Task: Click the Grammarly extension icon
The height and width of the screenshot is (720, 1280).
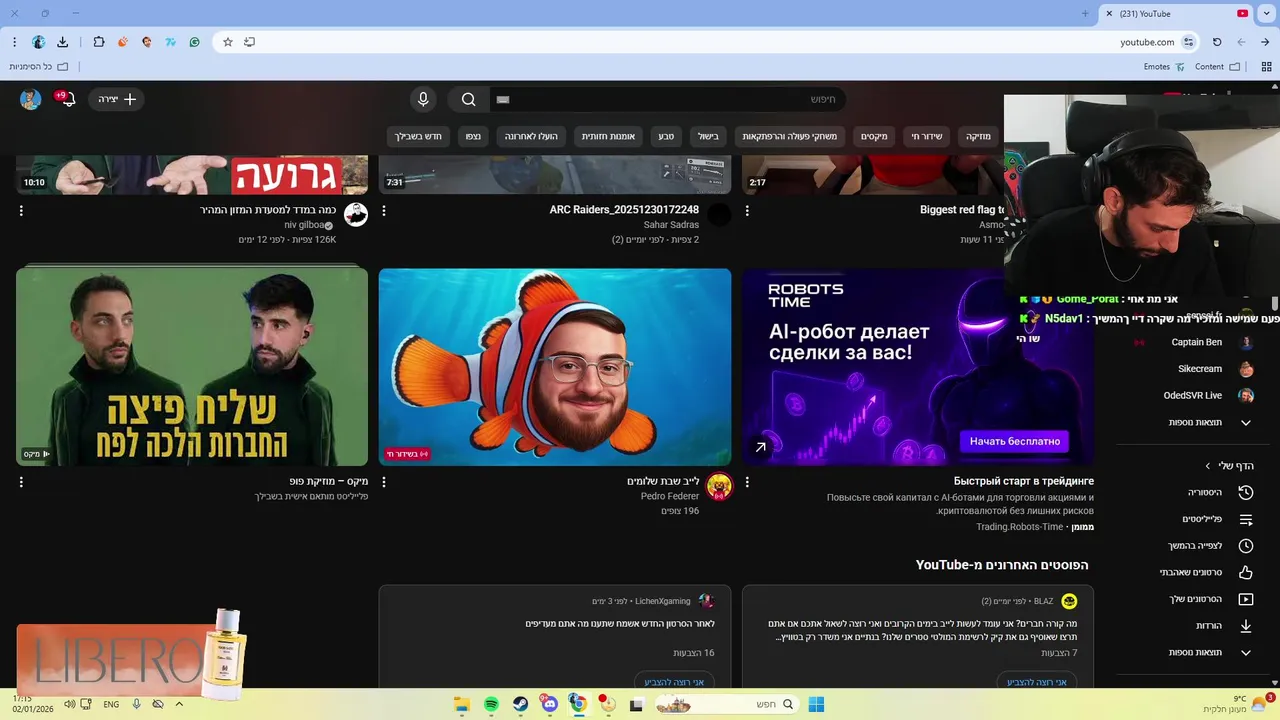Action: (x=194, y=42)
